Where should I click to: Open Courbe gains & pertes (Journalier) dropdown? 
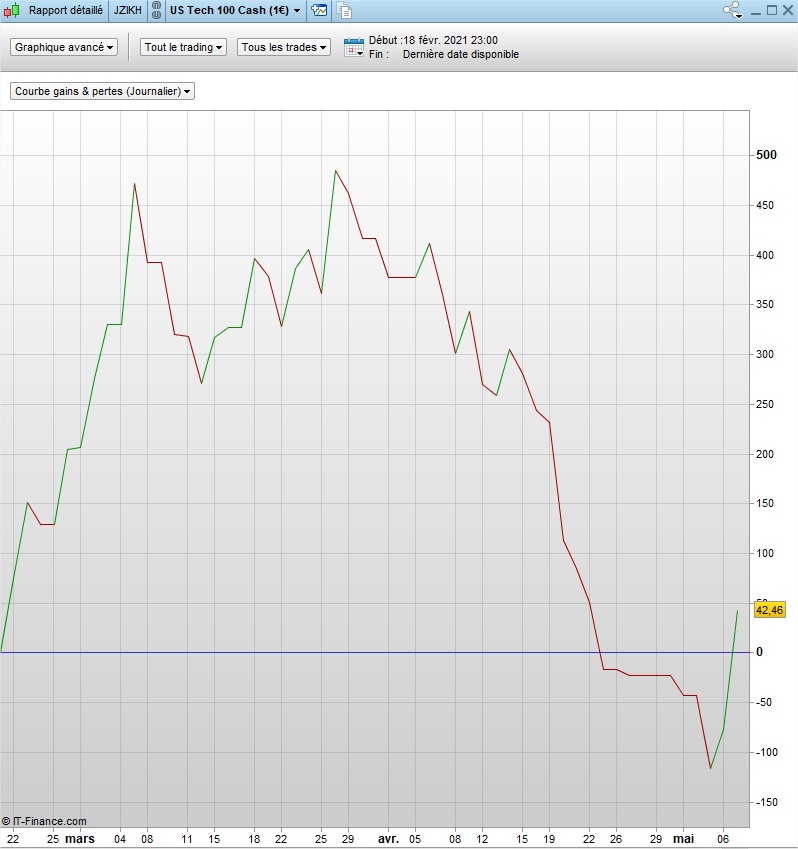(x=102, y=91)
